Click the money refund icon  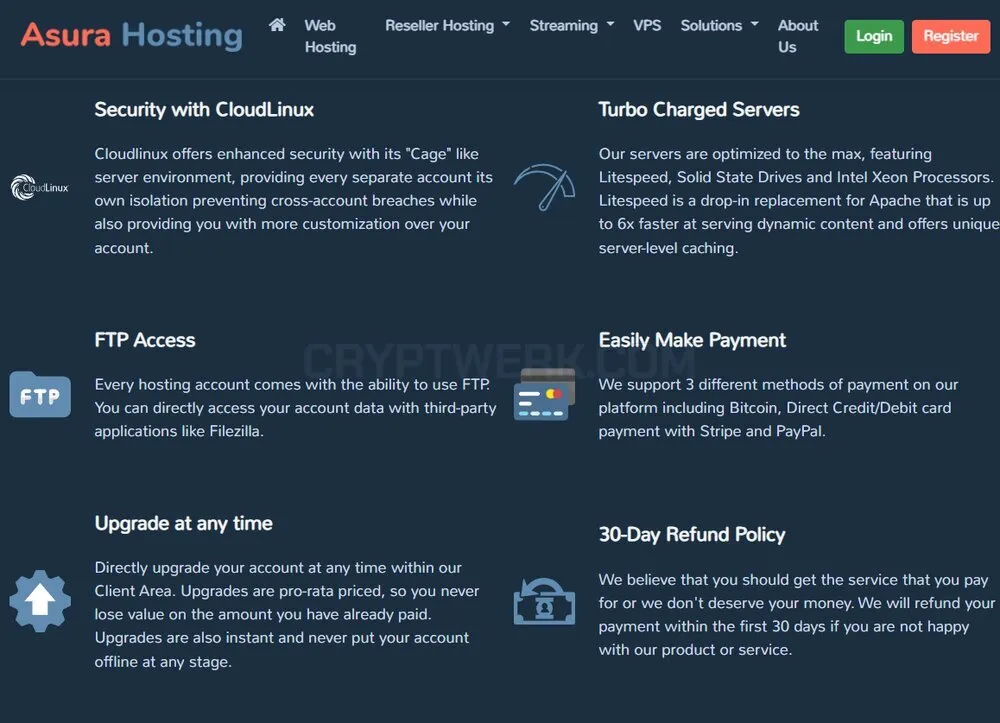point(545,601)
